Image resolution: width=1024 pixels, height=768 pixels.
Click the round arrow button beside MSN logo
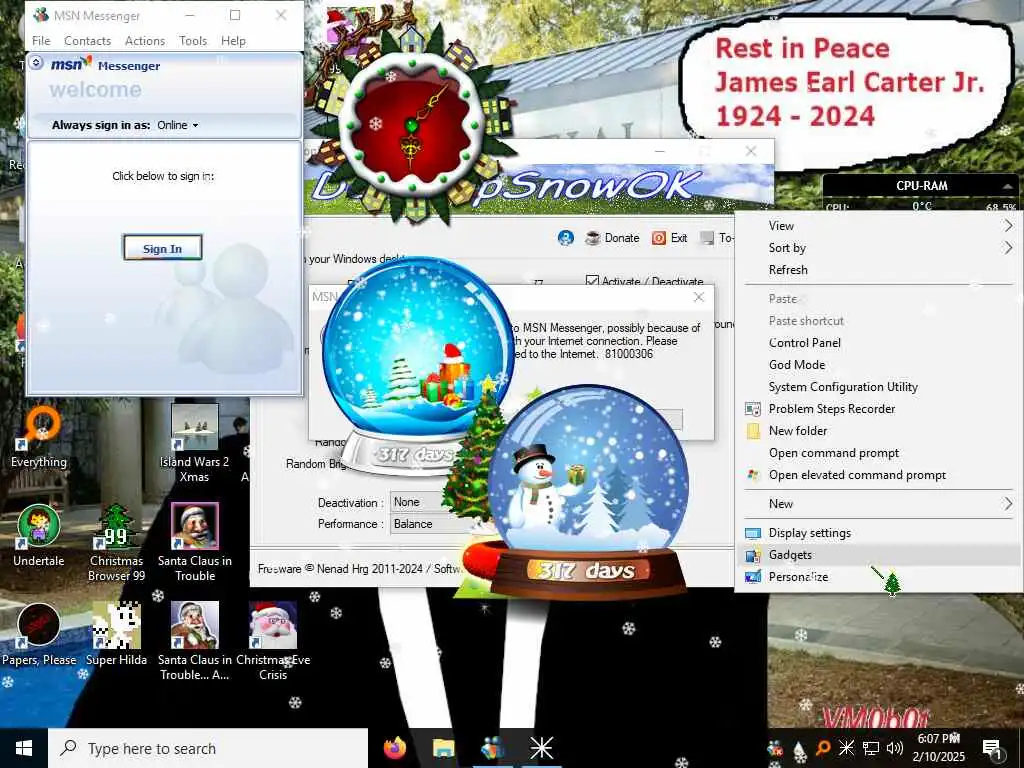37,63
